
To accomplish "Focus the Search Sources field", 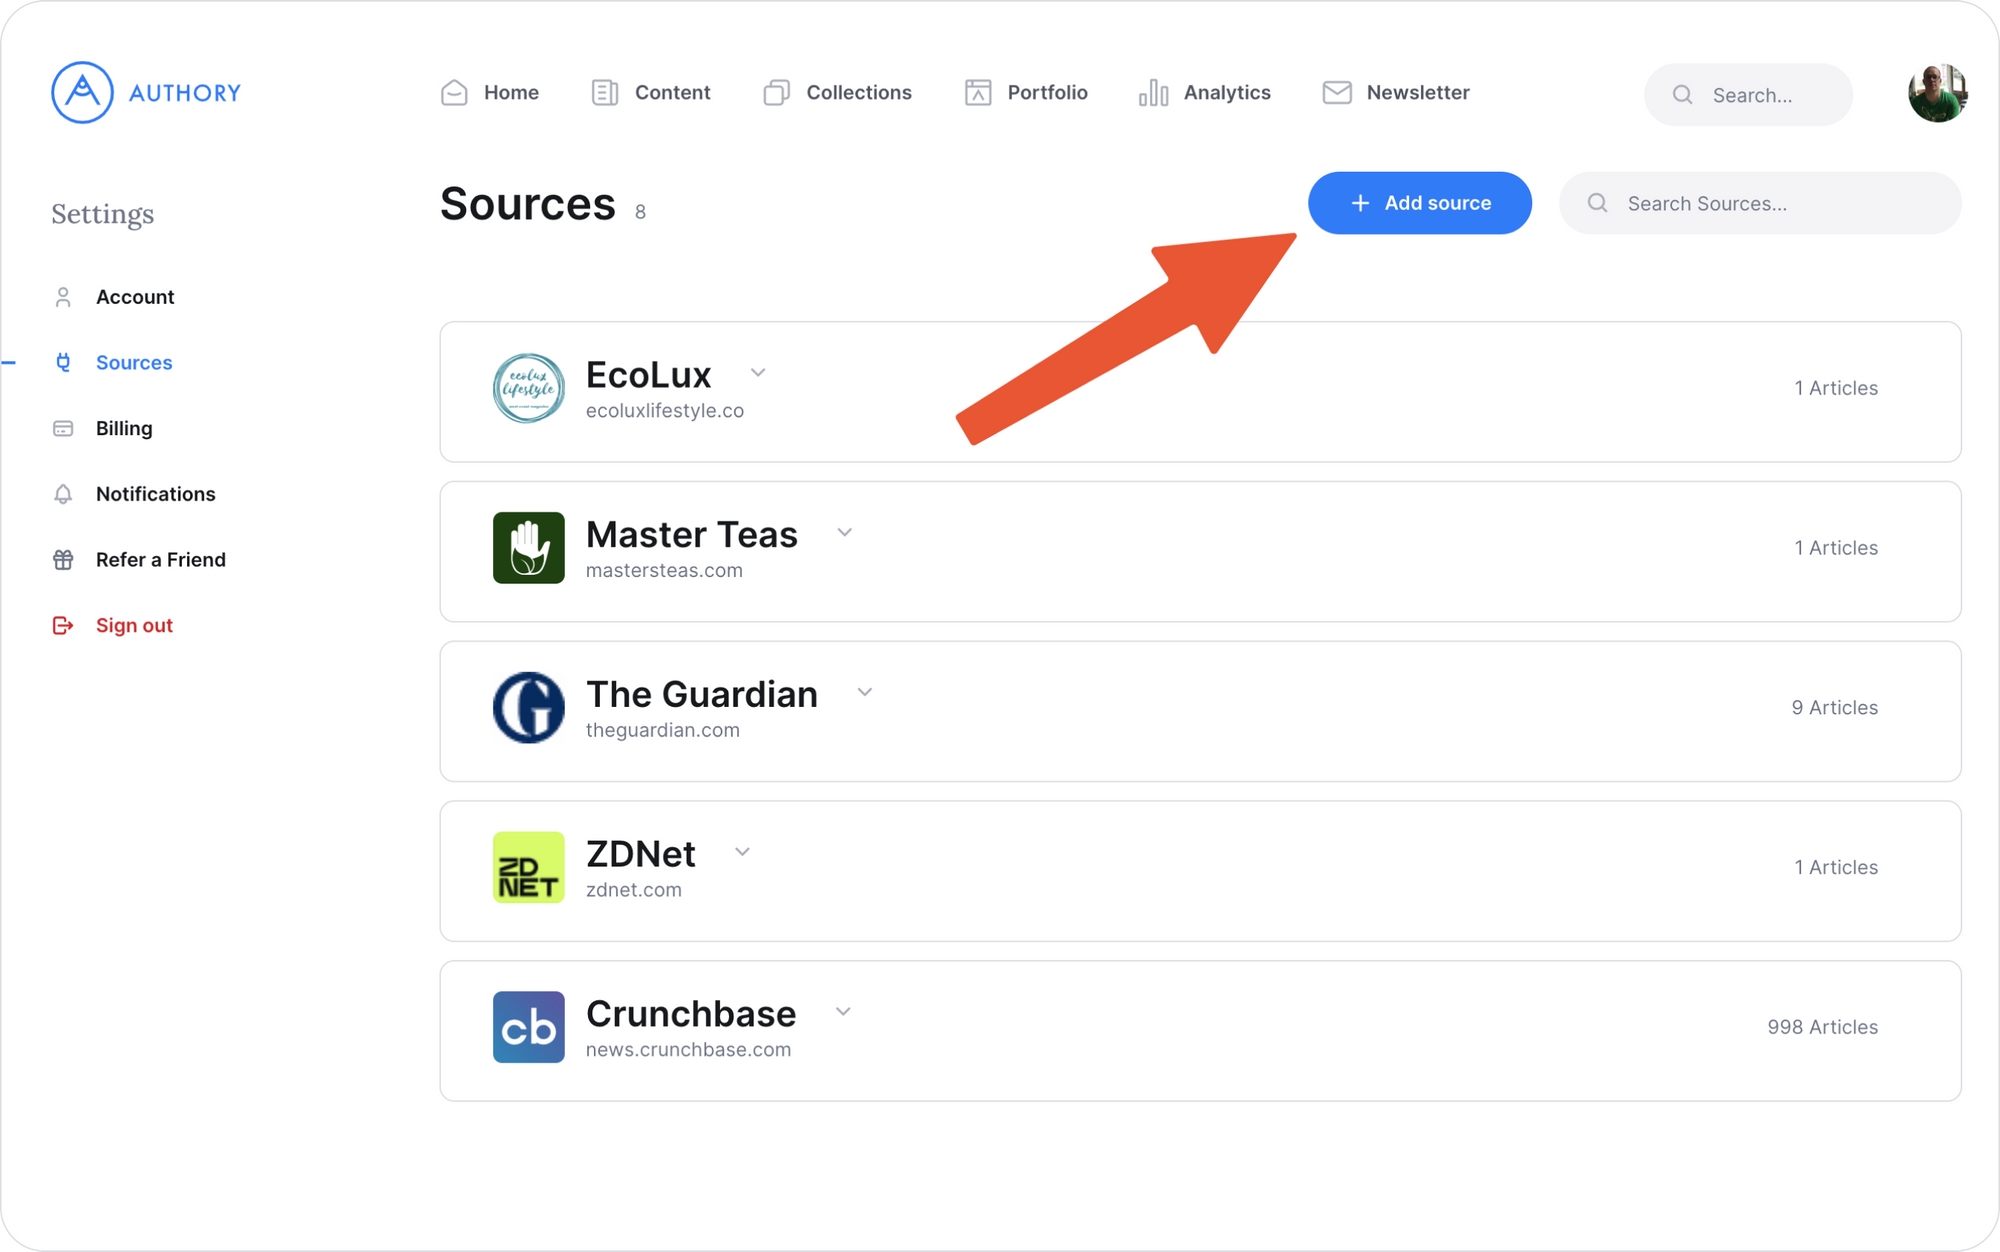I will pos(1760,203).
